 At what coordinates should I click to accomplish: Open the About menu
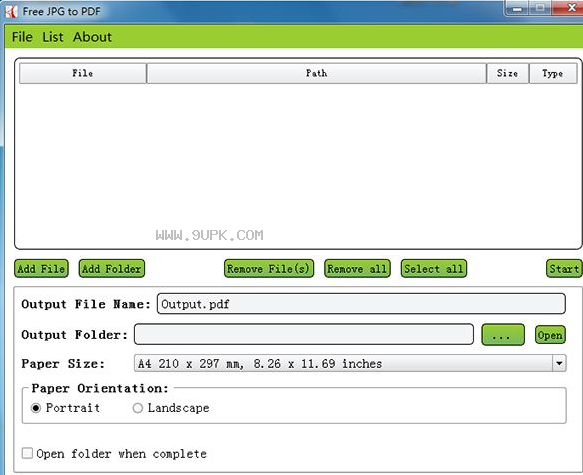coord(92,37)
